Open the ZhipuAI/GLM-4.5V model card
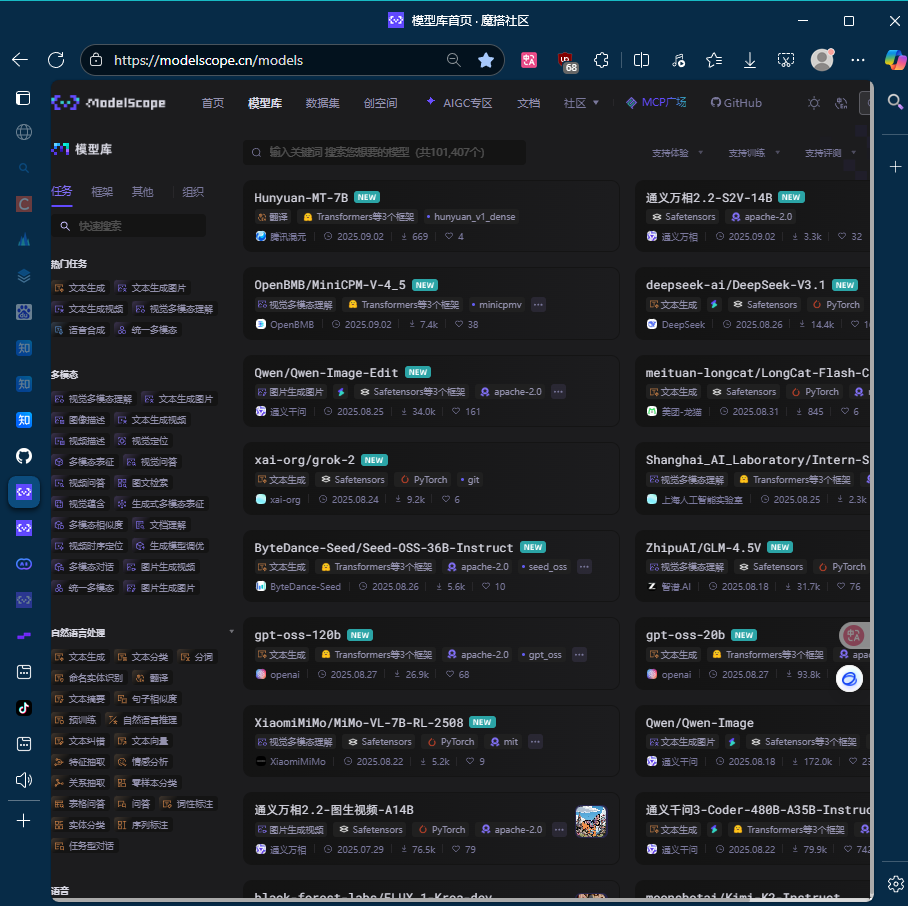Image resolution: width=908 pixels, height=906 pixels. 753,566
